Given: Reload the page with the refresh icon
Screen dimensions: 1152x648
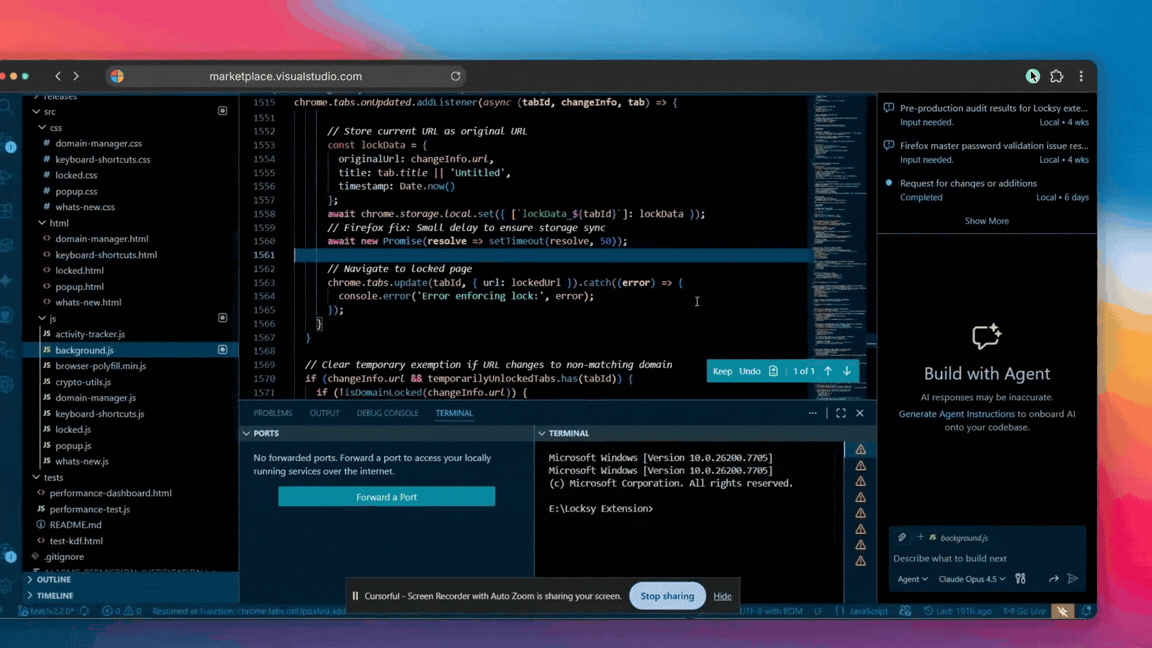Looking at the screenshot, I should point(455,75).
